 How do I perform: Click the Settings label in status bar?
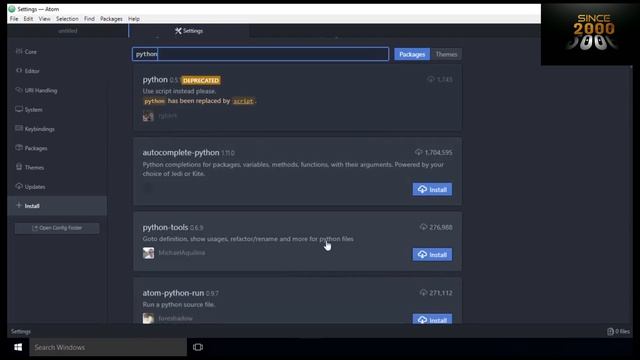tap(21, 331)
